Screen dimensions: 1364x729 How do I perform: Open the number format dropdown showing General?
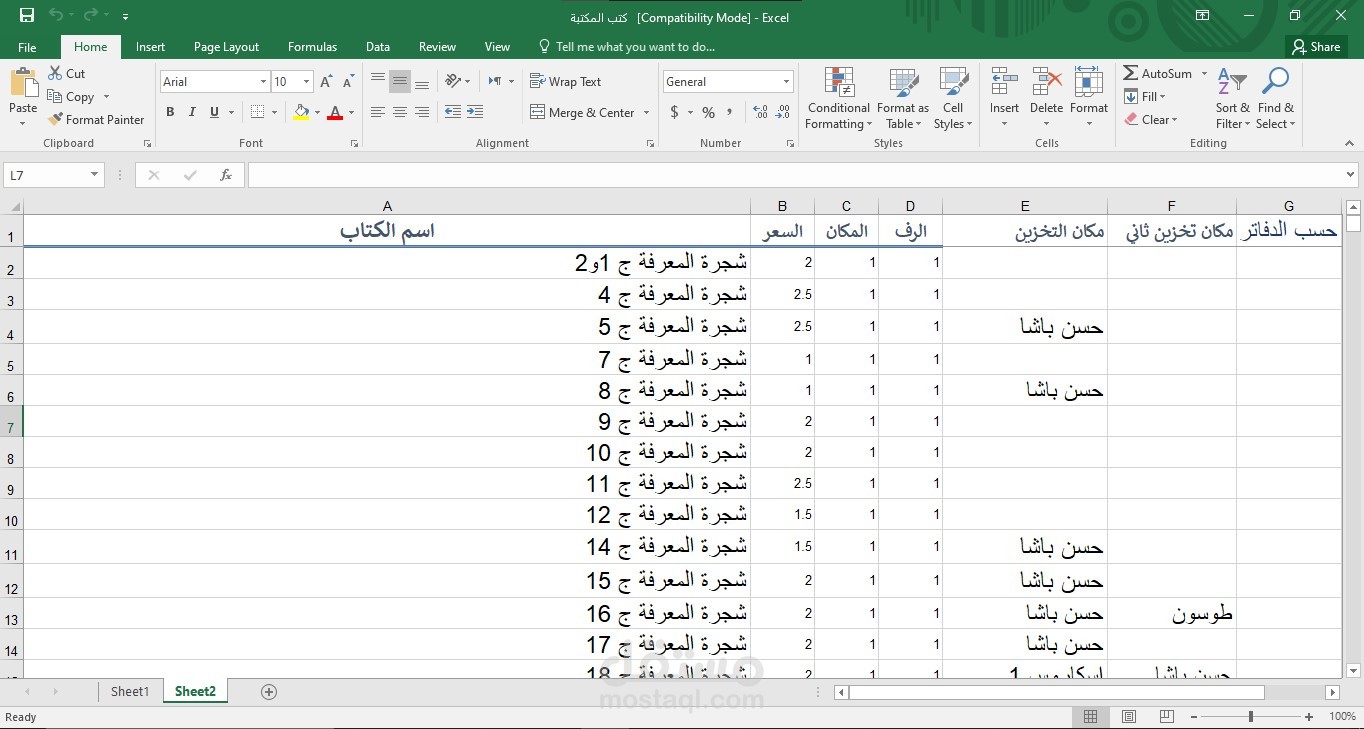(x=787, y=82)
